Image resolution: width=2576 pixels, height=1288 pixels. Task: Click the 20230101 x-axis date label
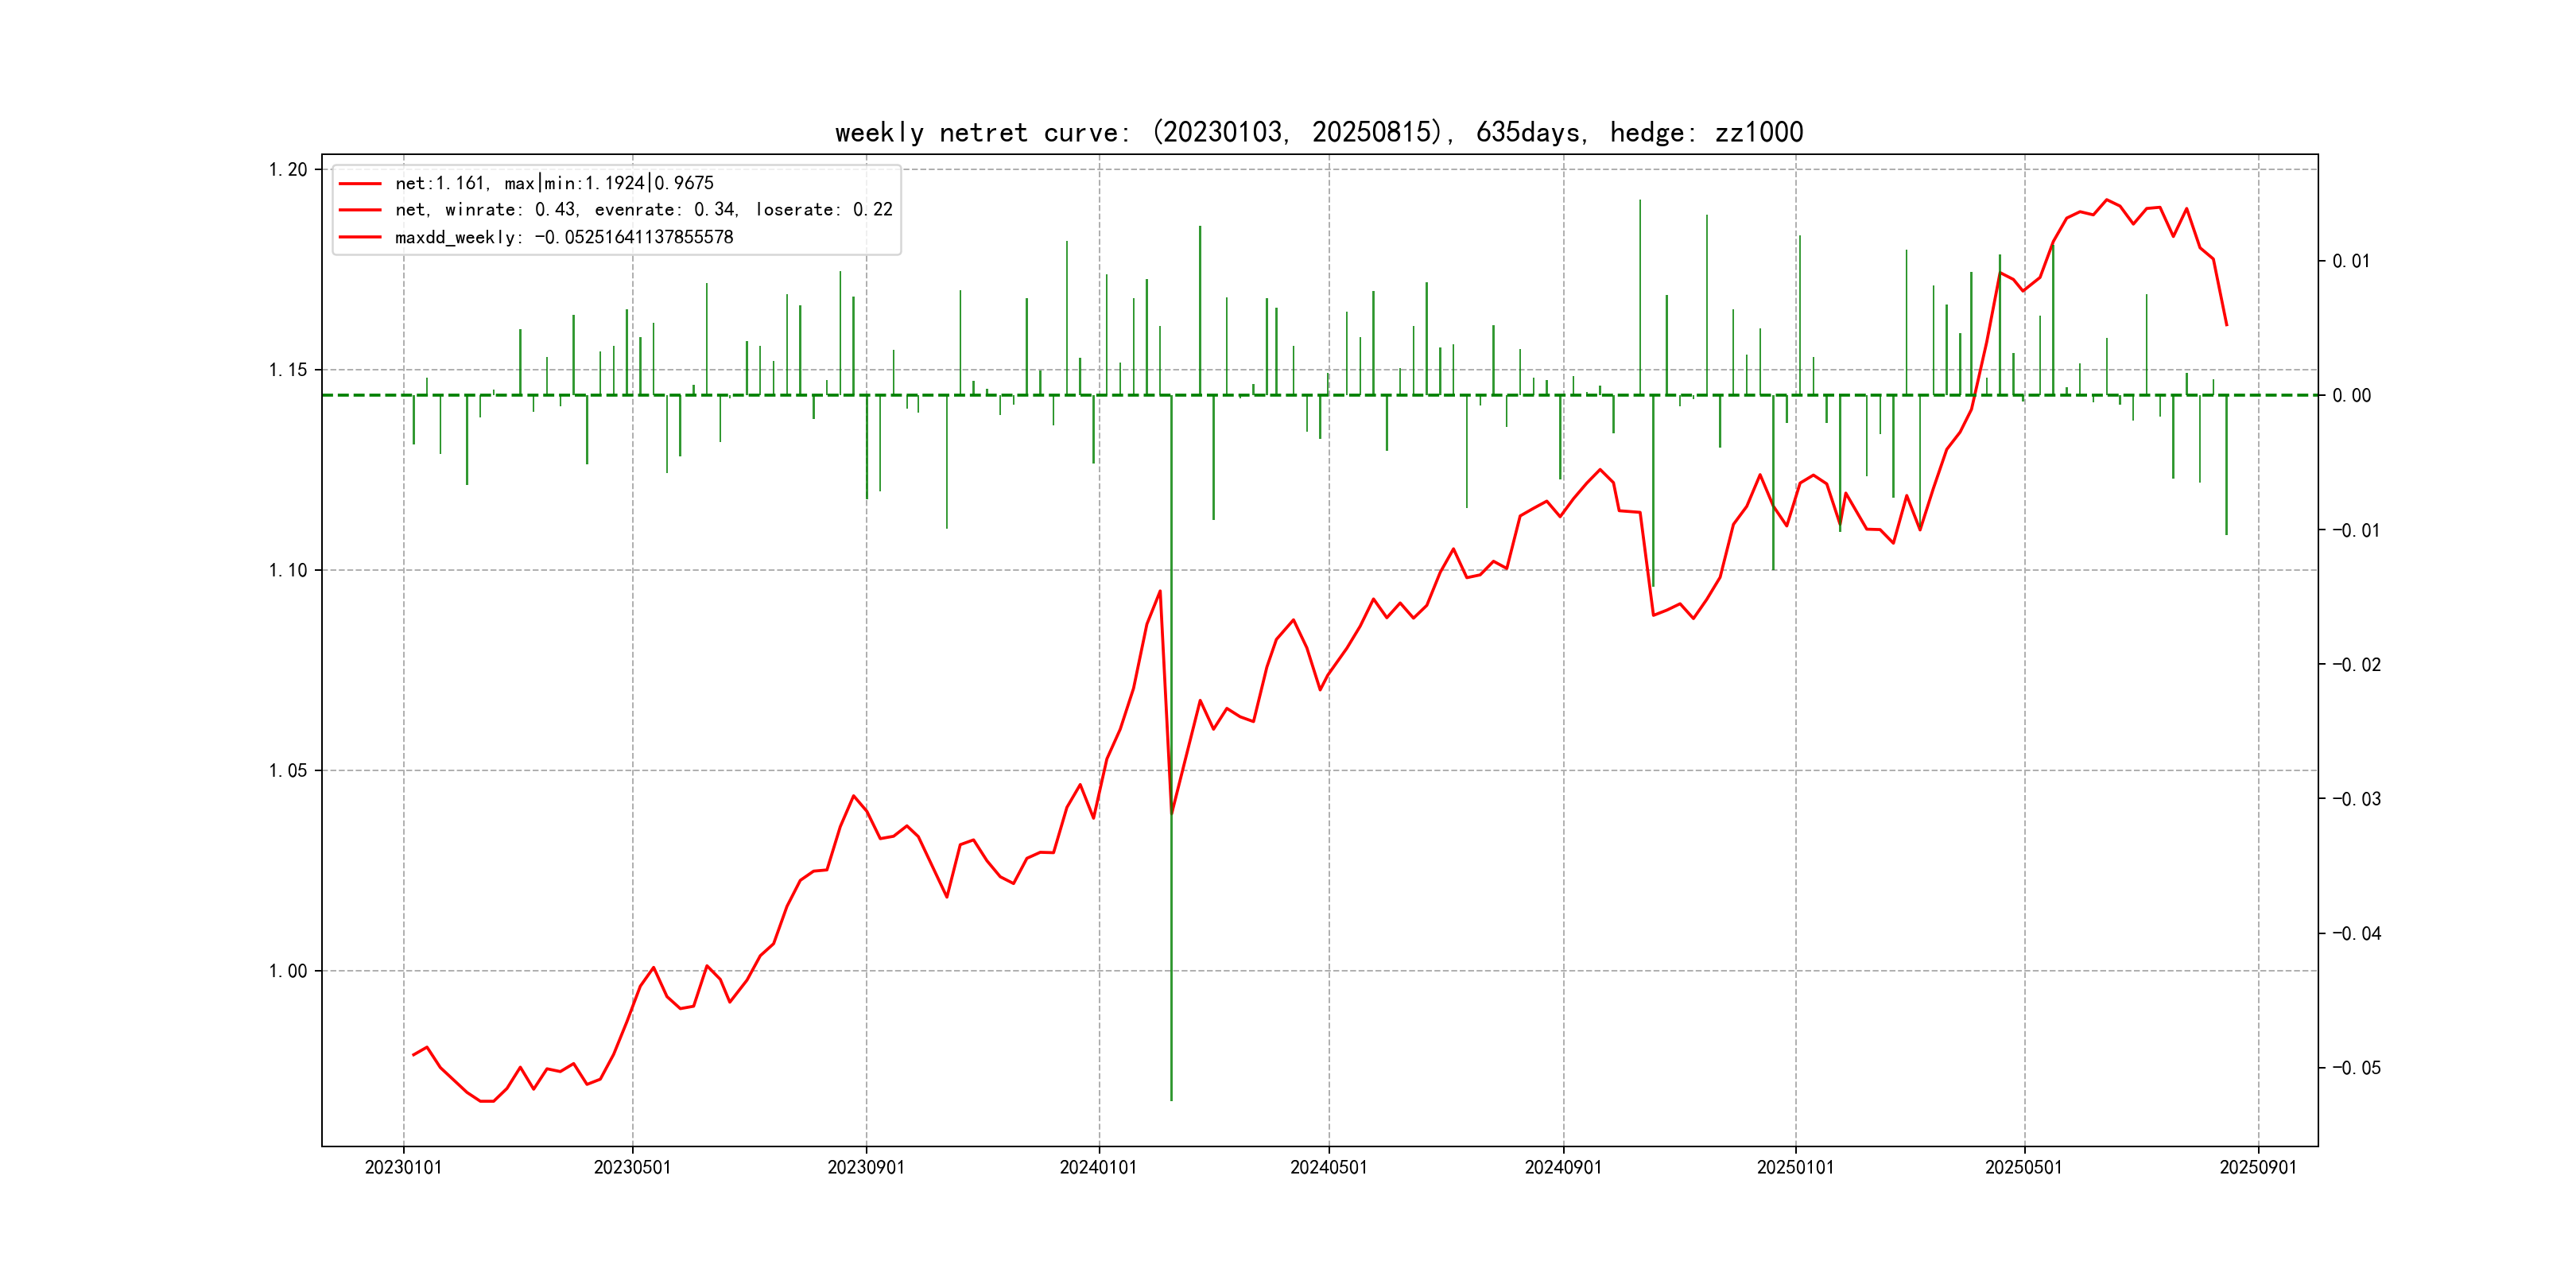[403, 1167]
